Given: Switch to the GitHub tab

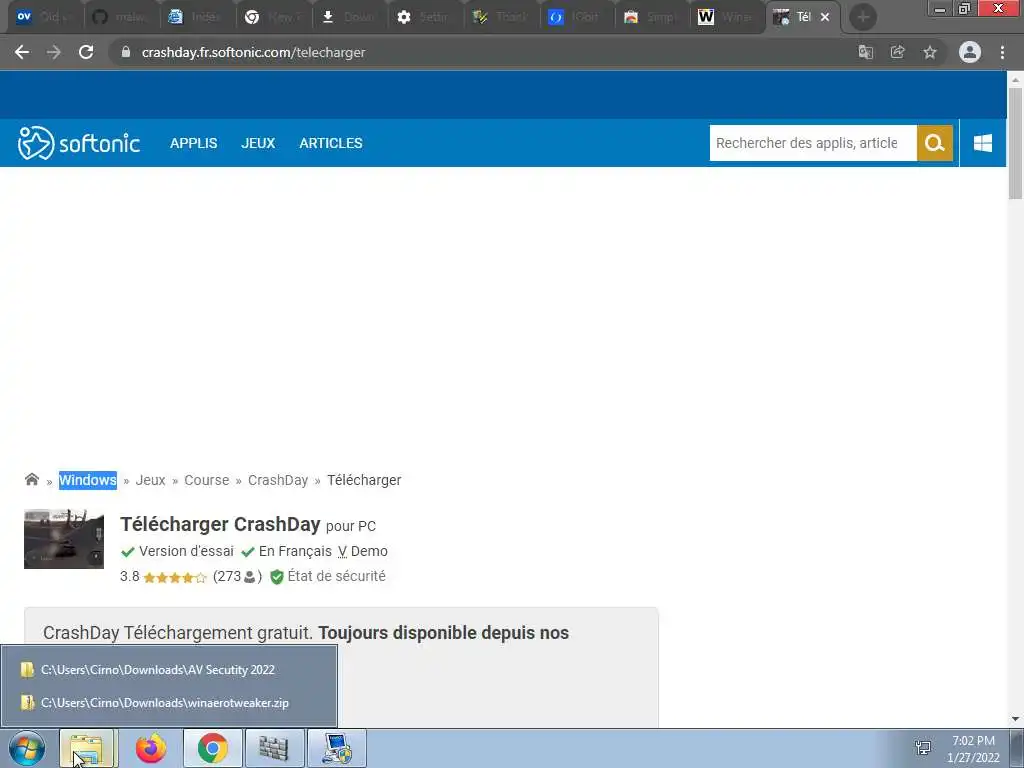Looking at the screenshot, I should 121,17.
